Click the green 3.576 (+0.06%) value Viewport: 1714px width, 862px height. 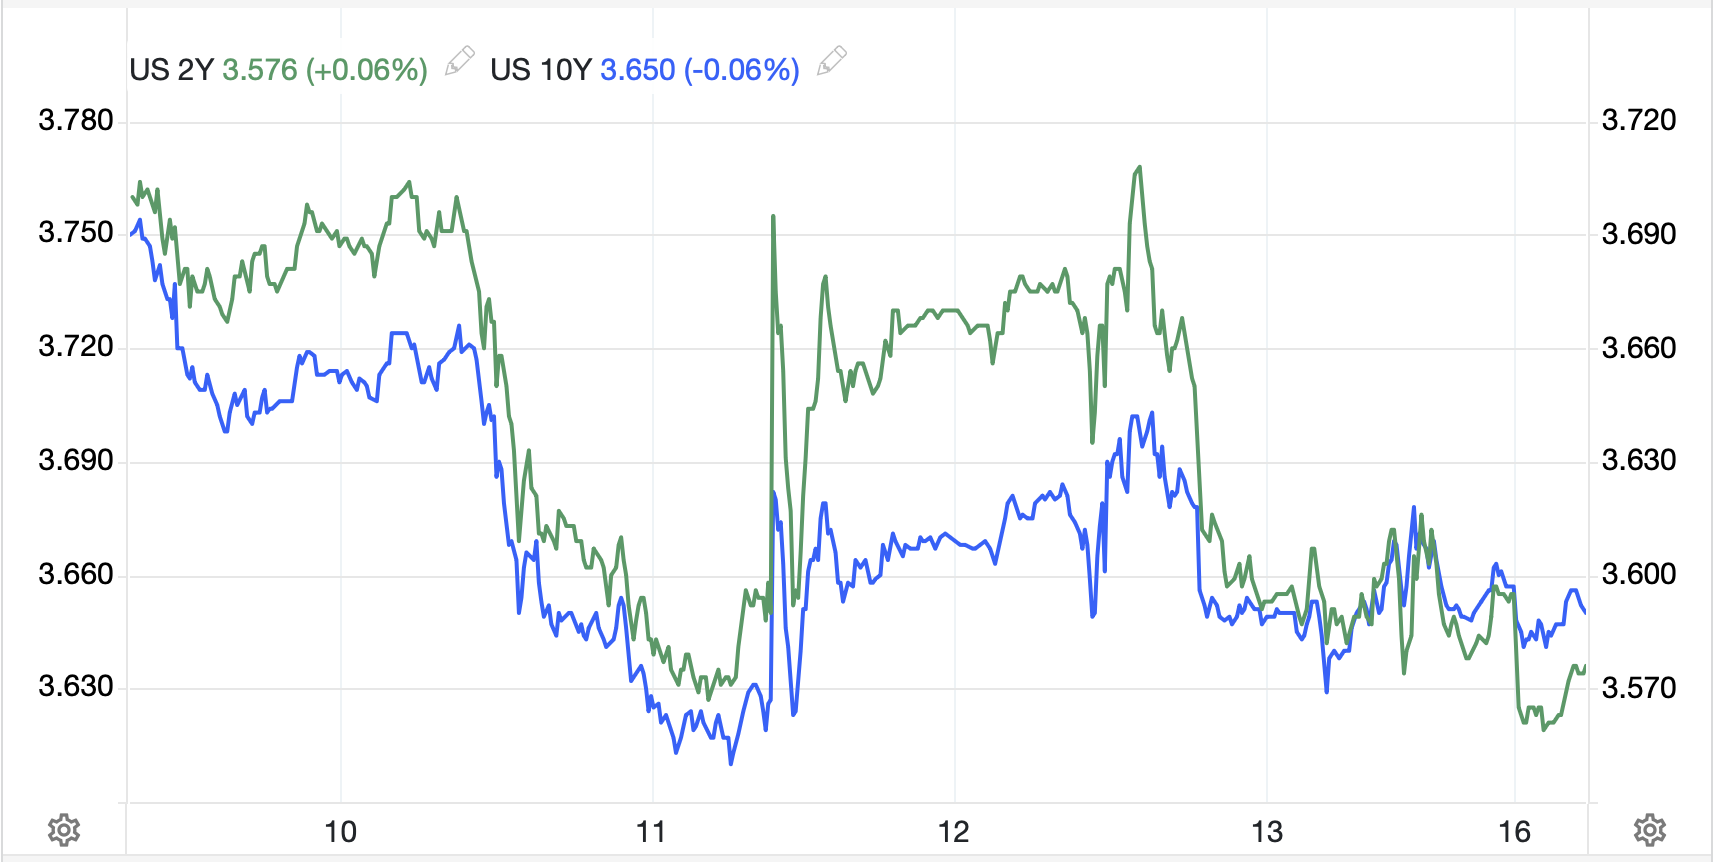[325, 70]
